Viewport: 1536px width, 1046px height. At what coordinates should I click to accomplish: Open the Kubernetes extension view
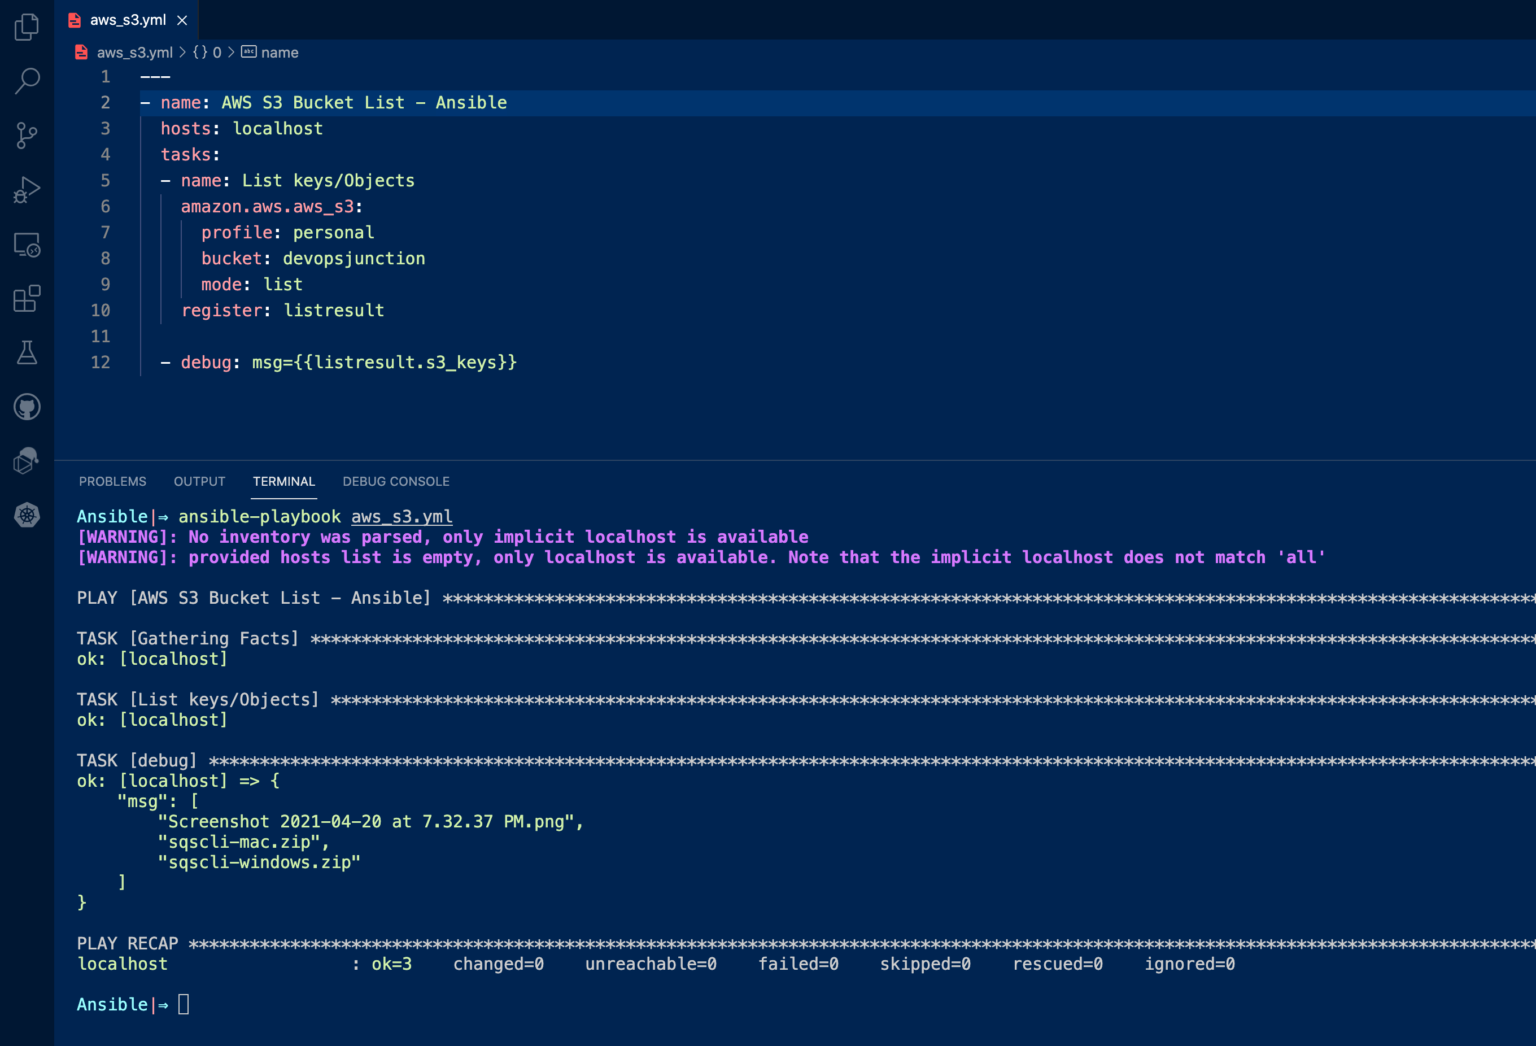pos(26,516)
